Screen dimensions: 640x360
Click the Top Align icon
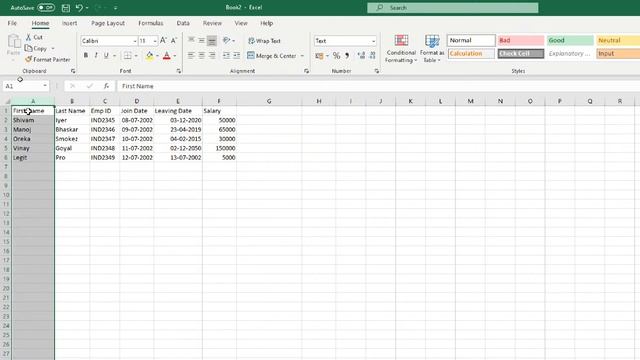pos(191,40)
